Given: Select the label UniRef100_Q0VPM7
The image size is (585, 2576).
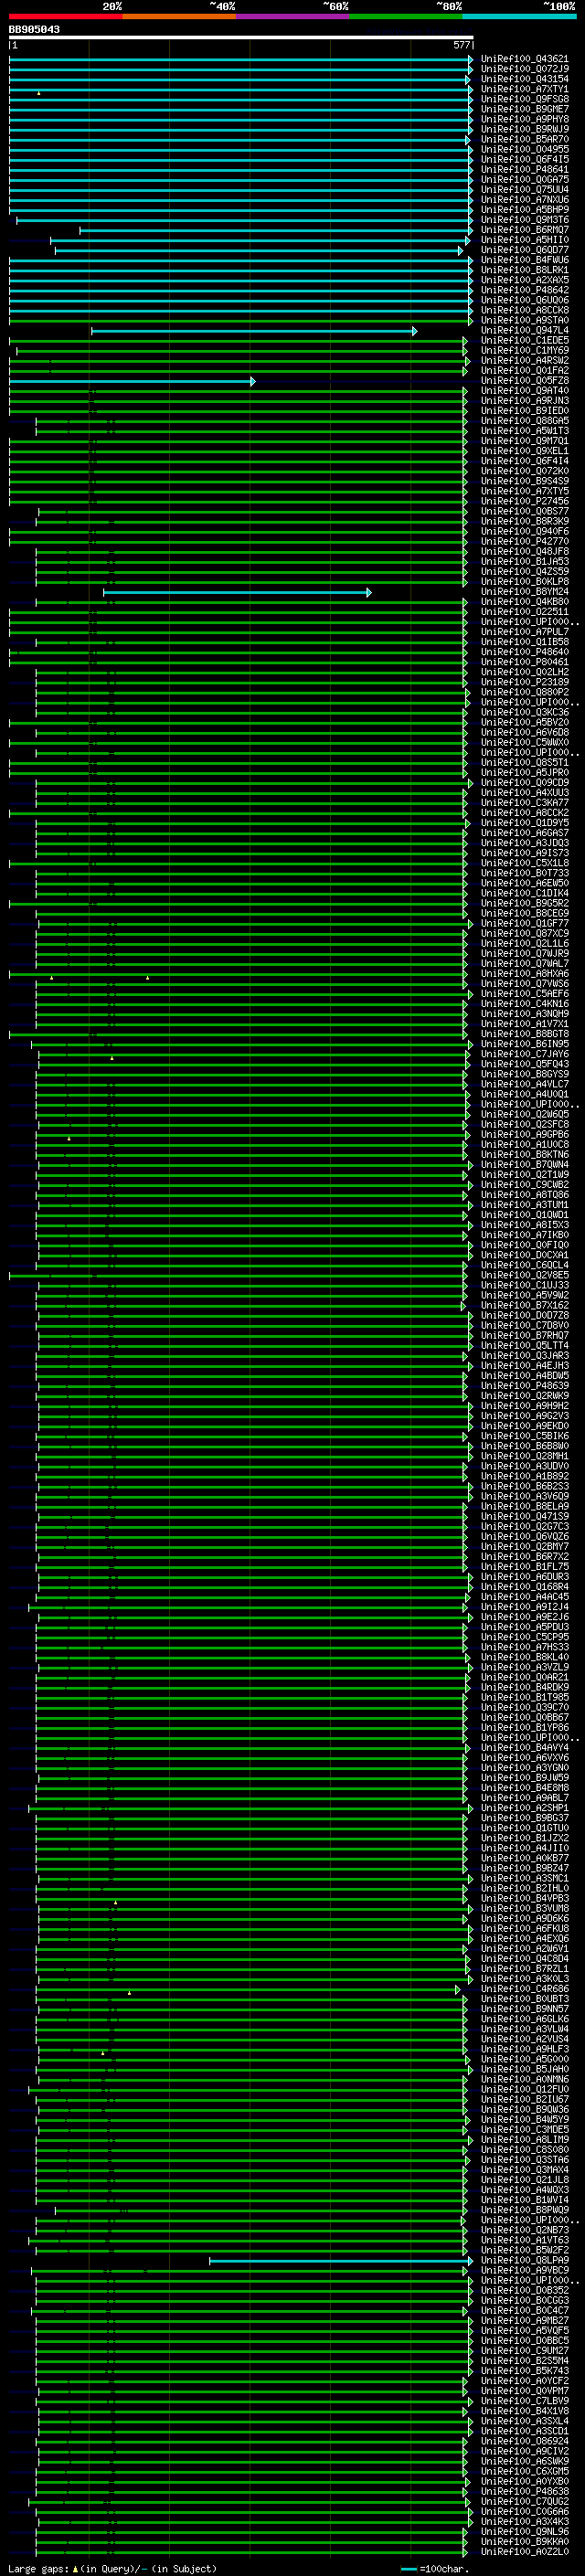Looking at the screenshot, I should [524, 2391].
